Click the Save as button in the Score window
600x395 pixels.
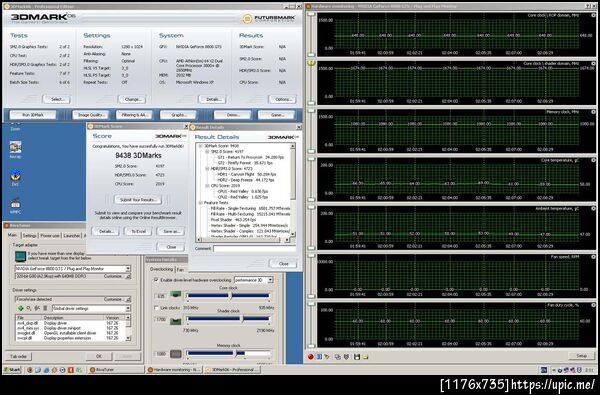[x=171, y=231]
